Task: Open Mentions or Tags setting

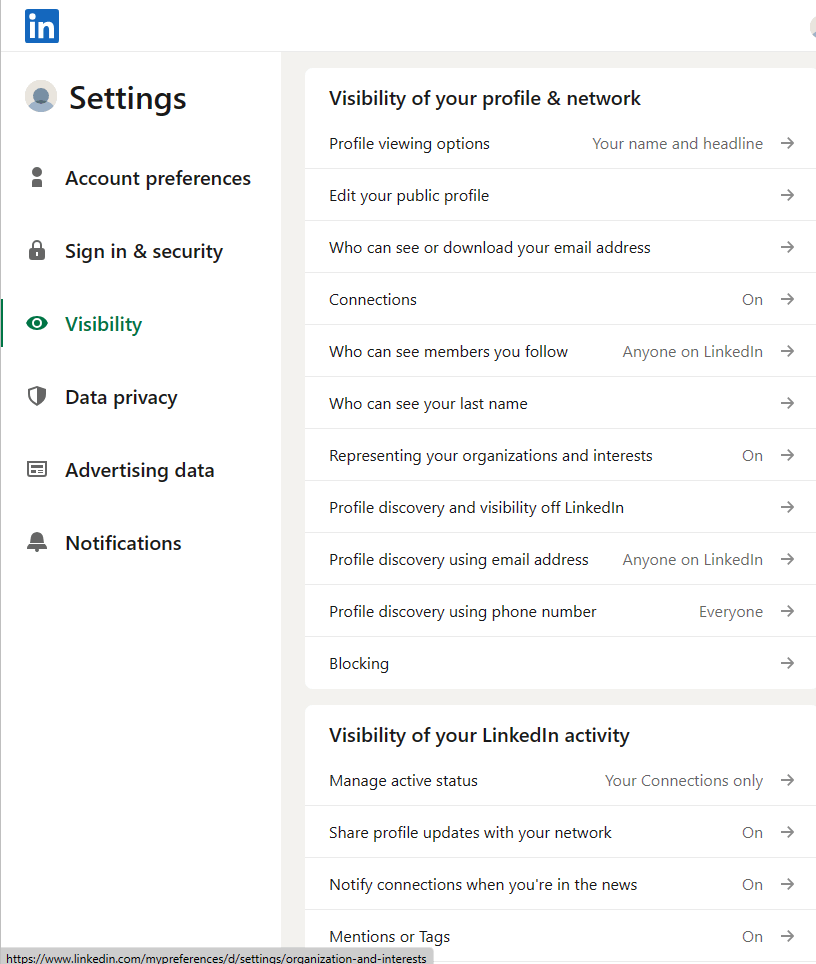Action: tap(560, 936)
